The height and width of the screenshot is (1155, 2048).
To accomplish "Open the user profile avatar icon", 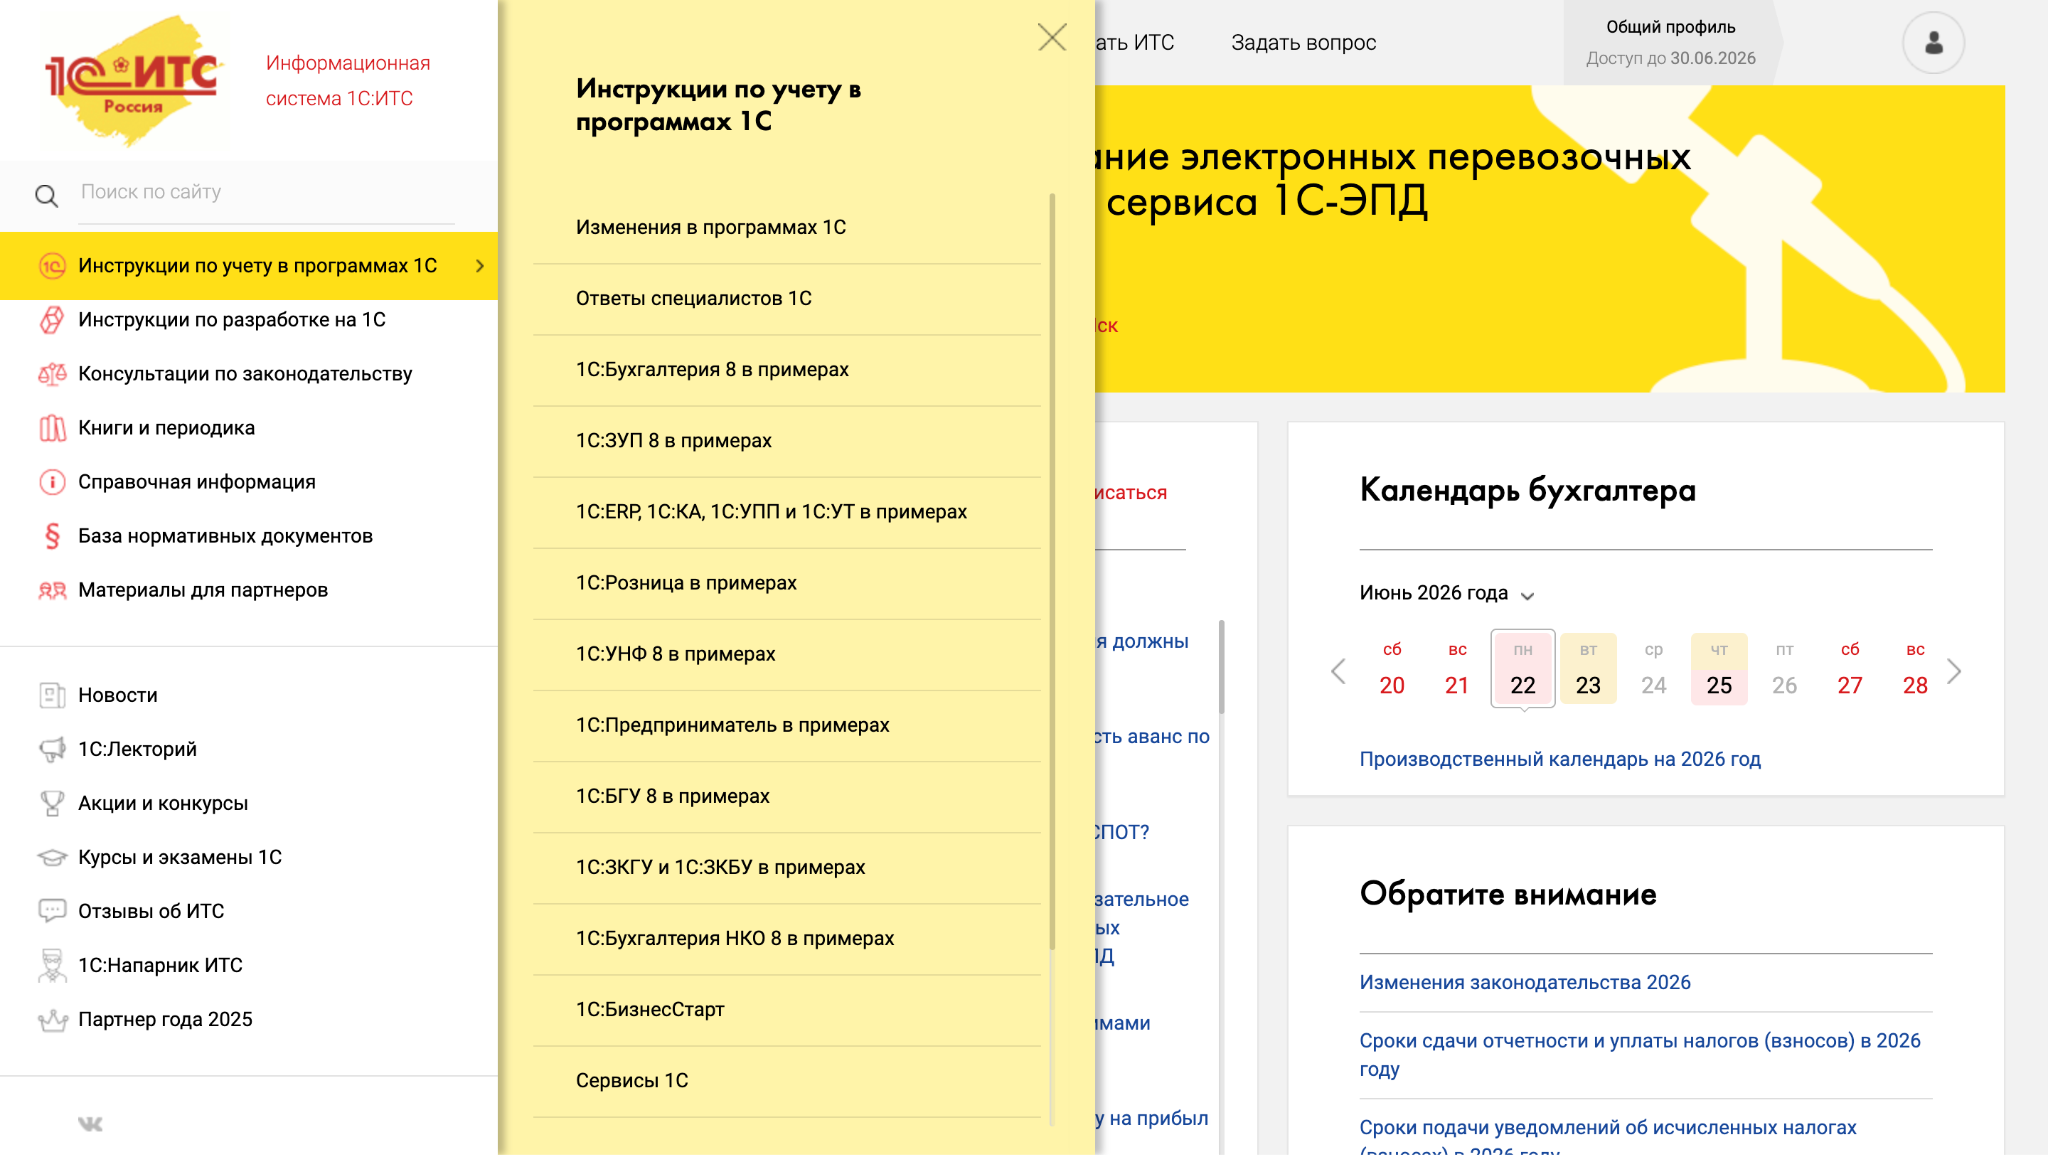I will coord(1933,43).
